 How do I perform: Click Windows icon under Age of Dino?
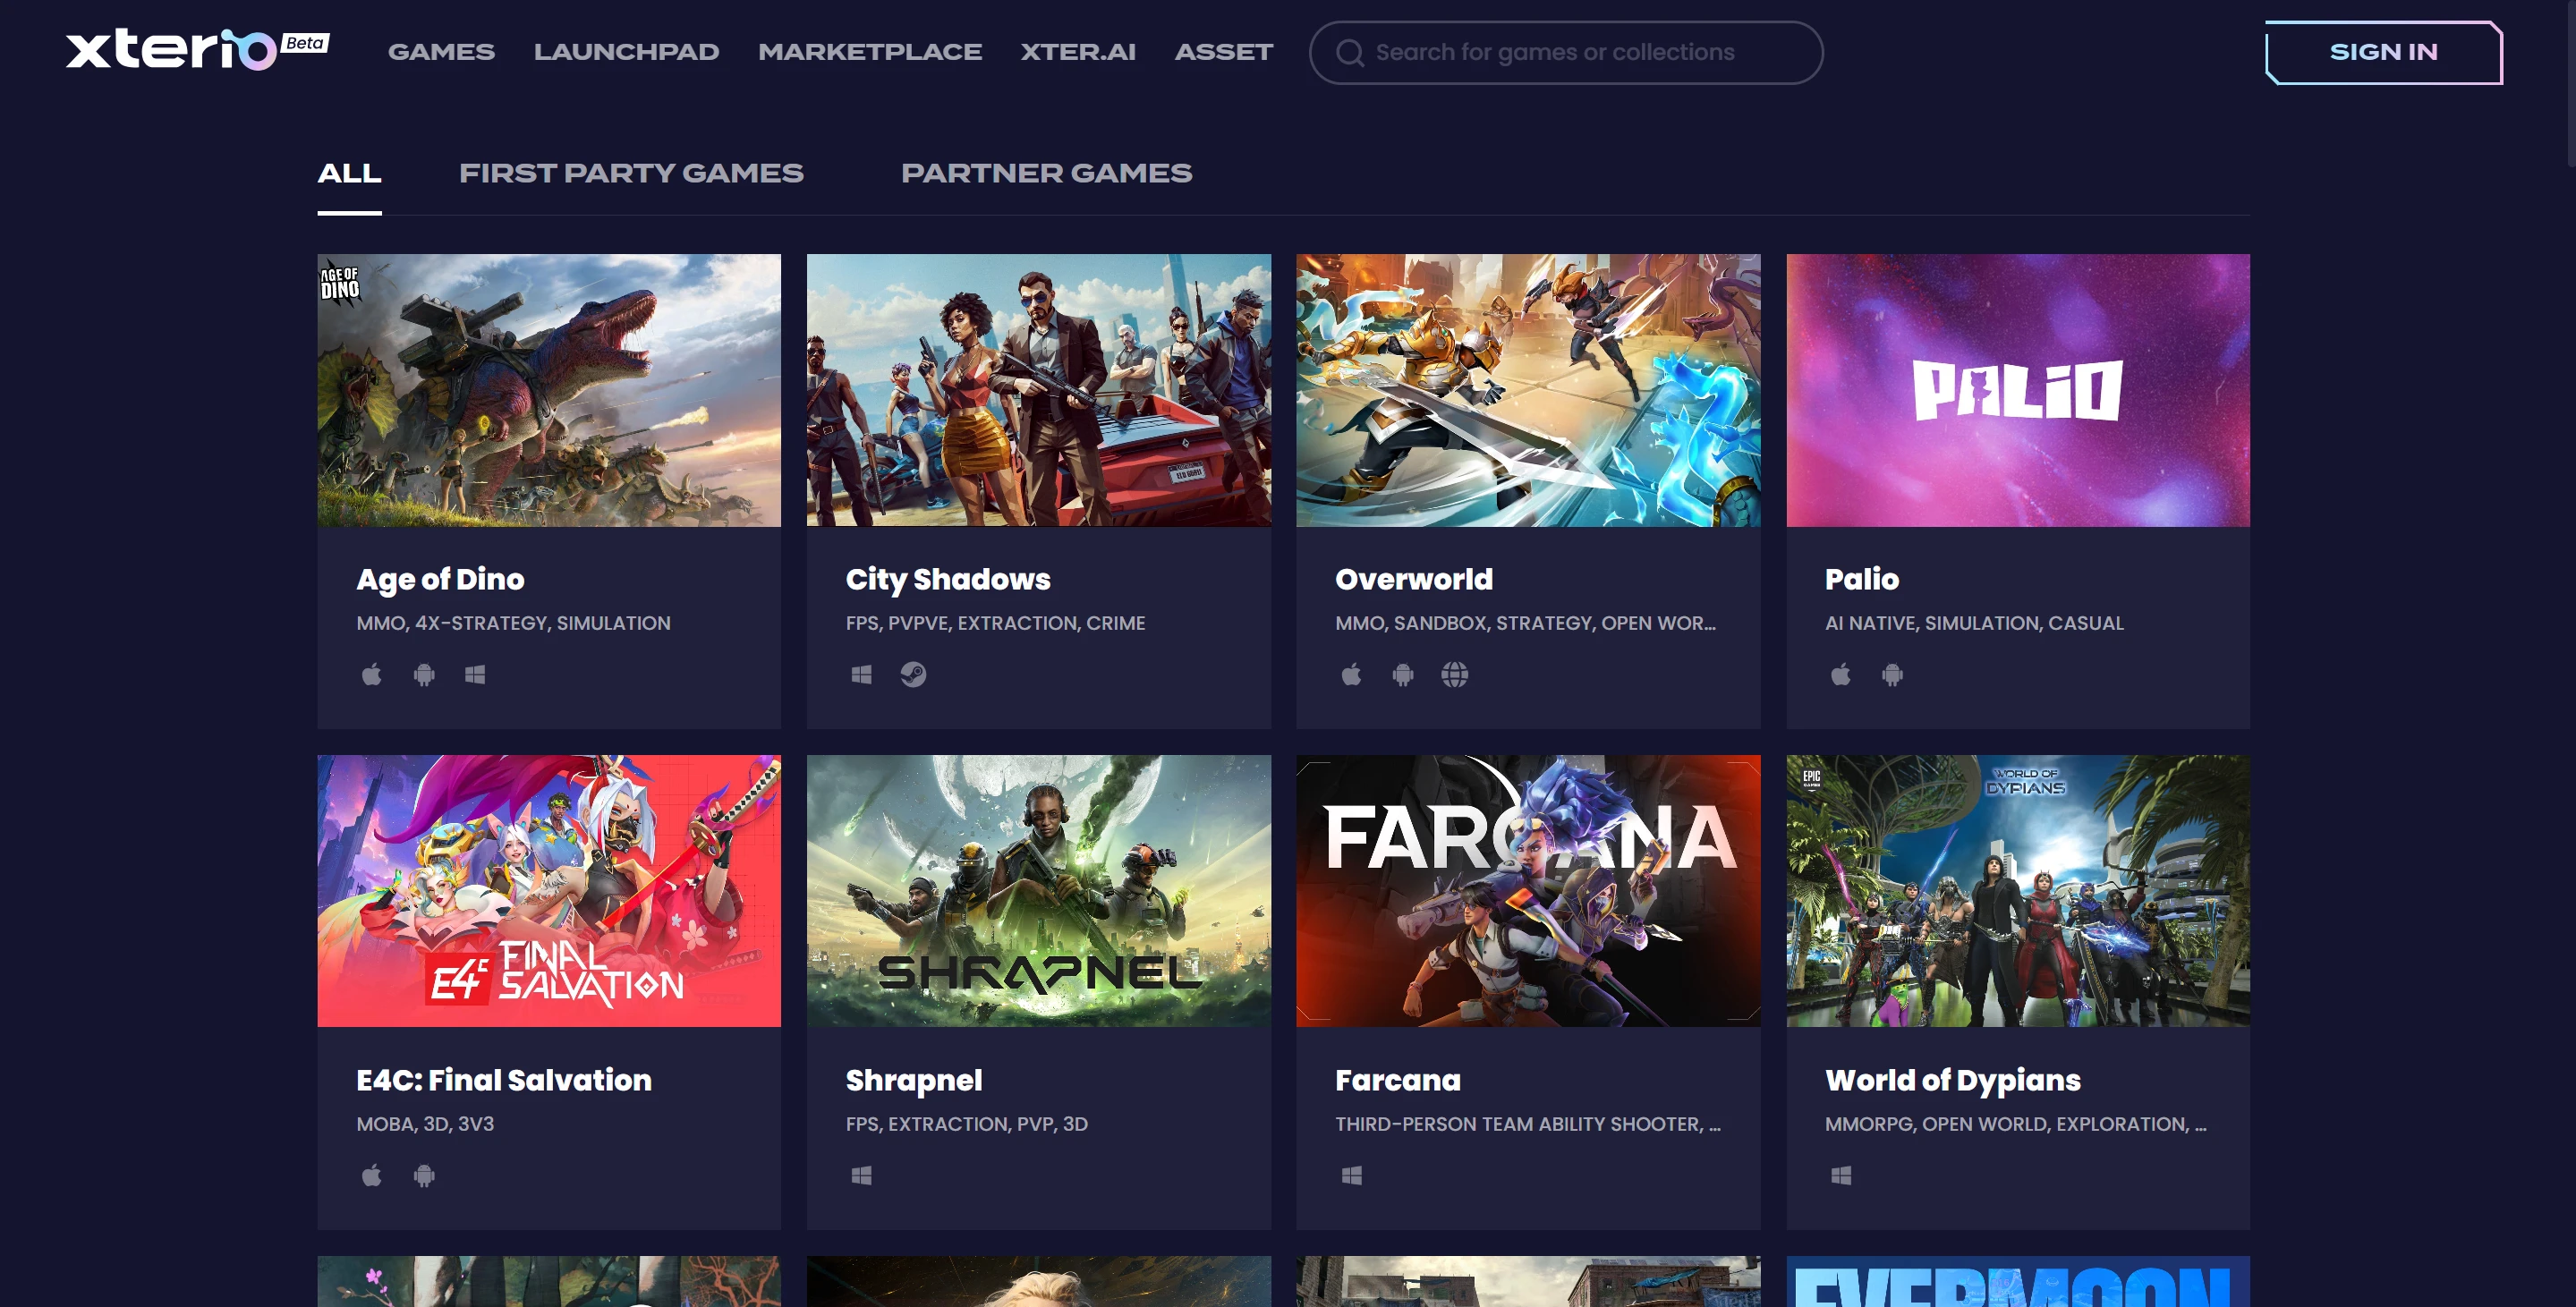pyautogui.click(x=475, y=675)
